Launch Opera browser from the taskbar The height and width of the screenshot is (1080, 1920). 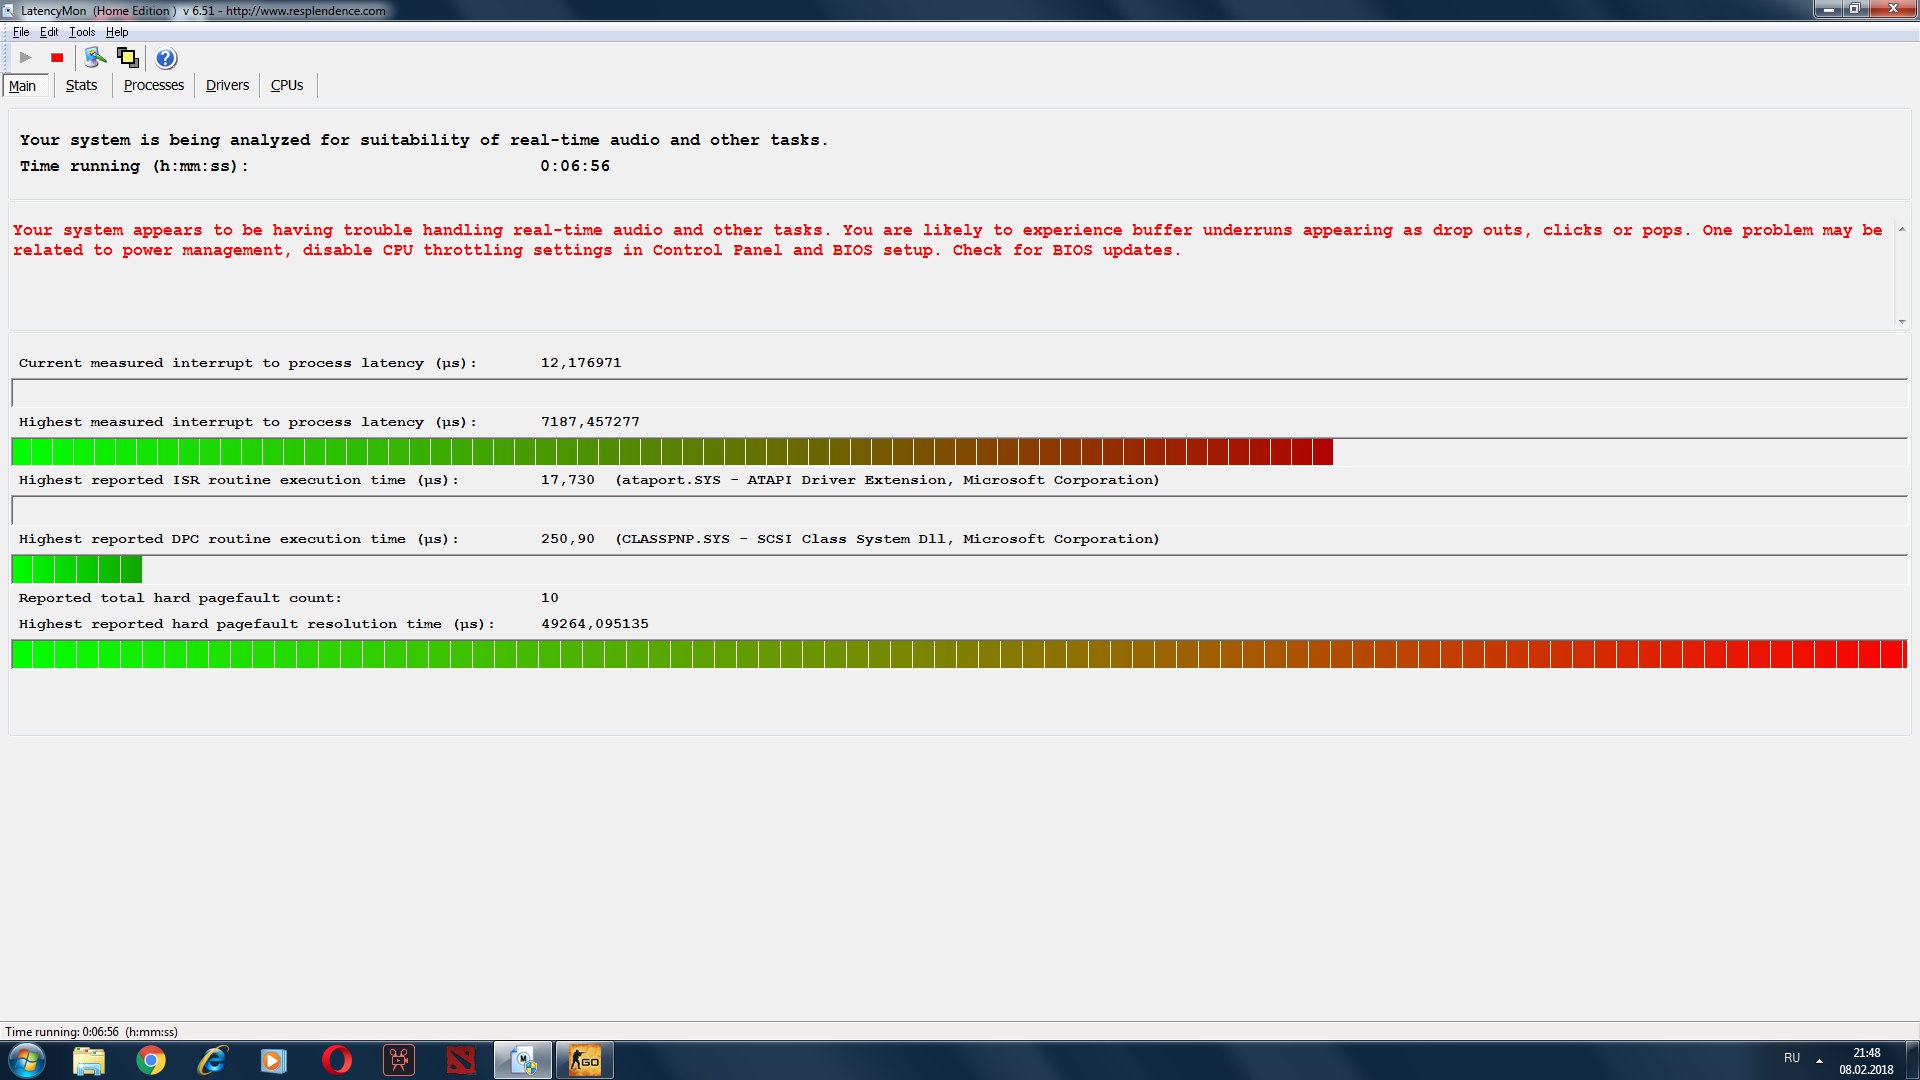pos(337,1060)
